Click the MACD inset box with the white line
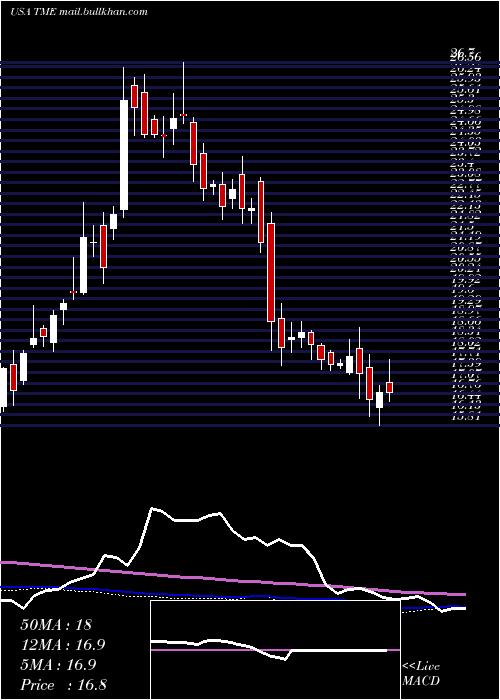 (x=275, y=650)
